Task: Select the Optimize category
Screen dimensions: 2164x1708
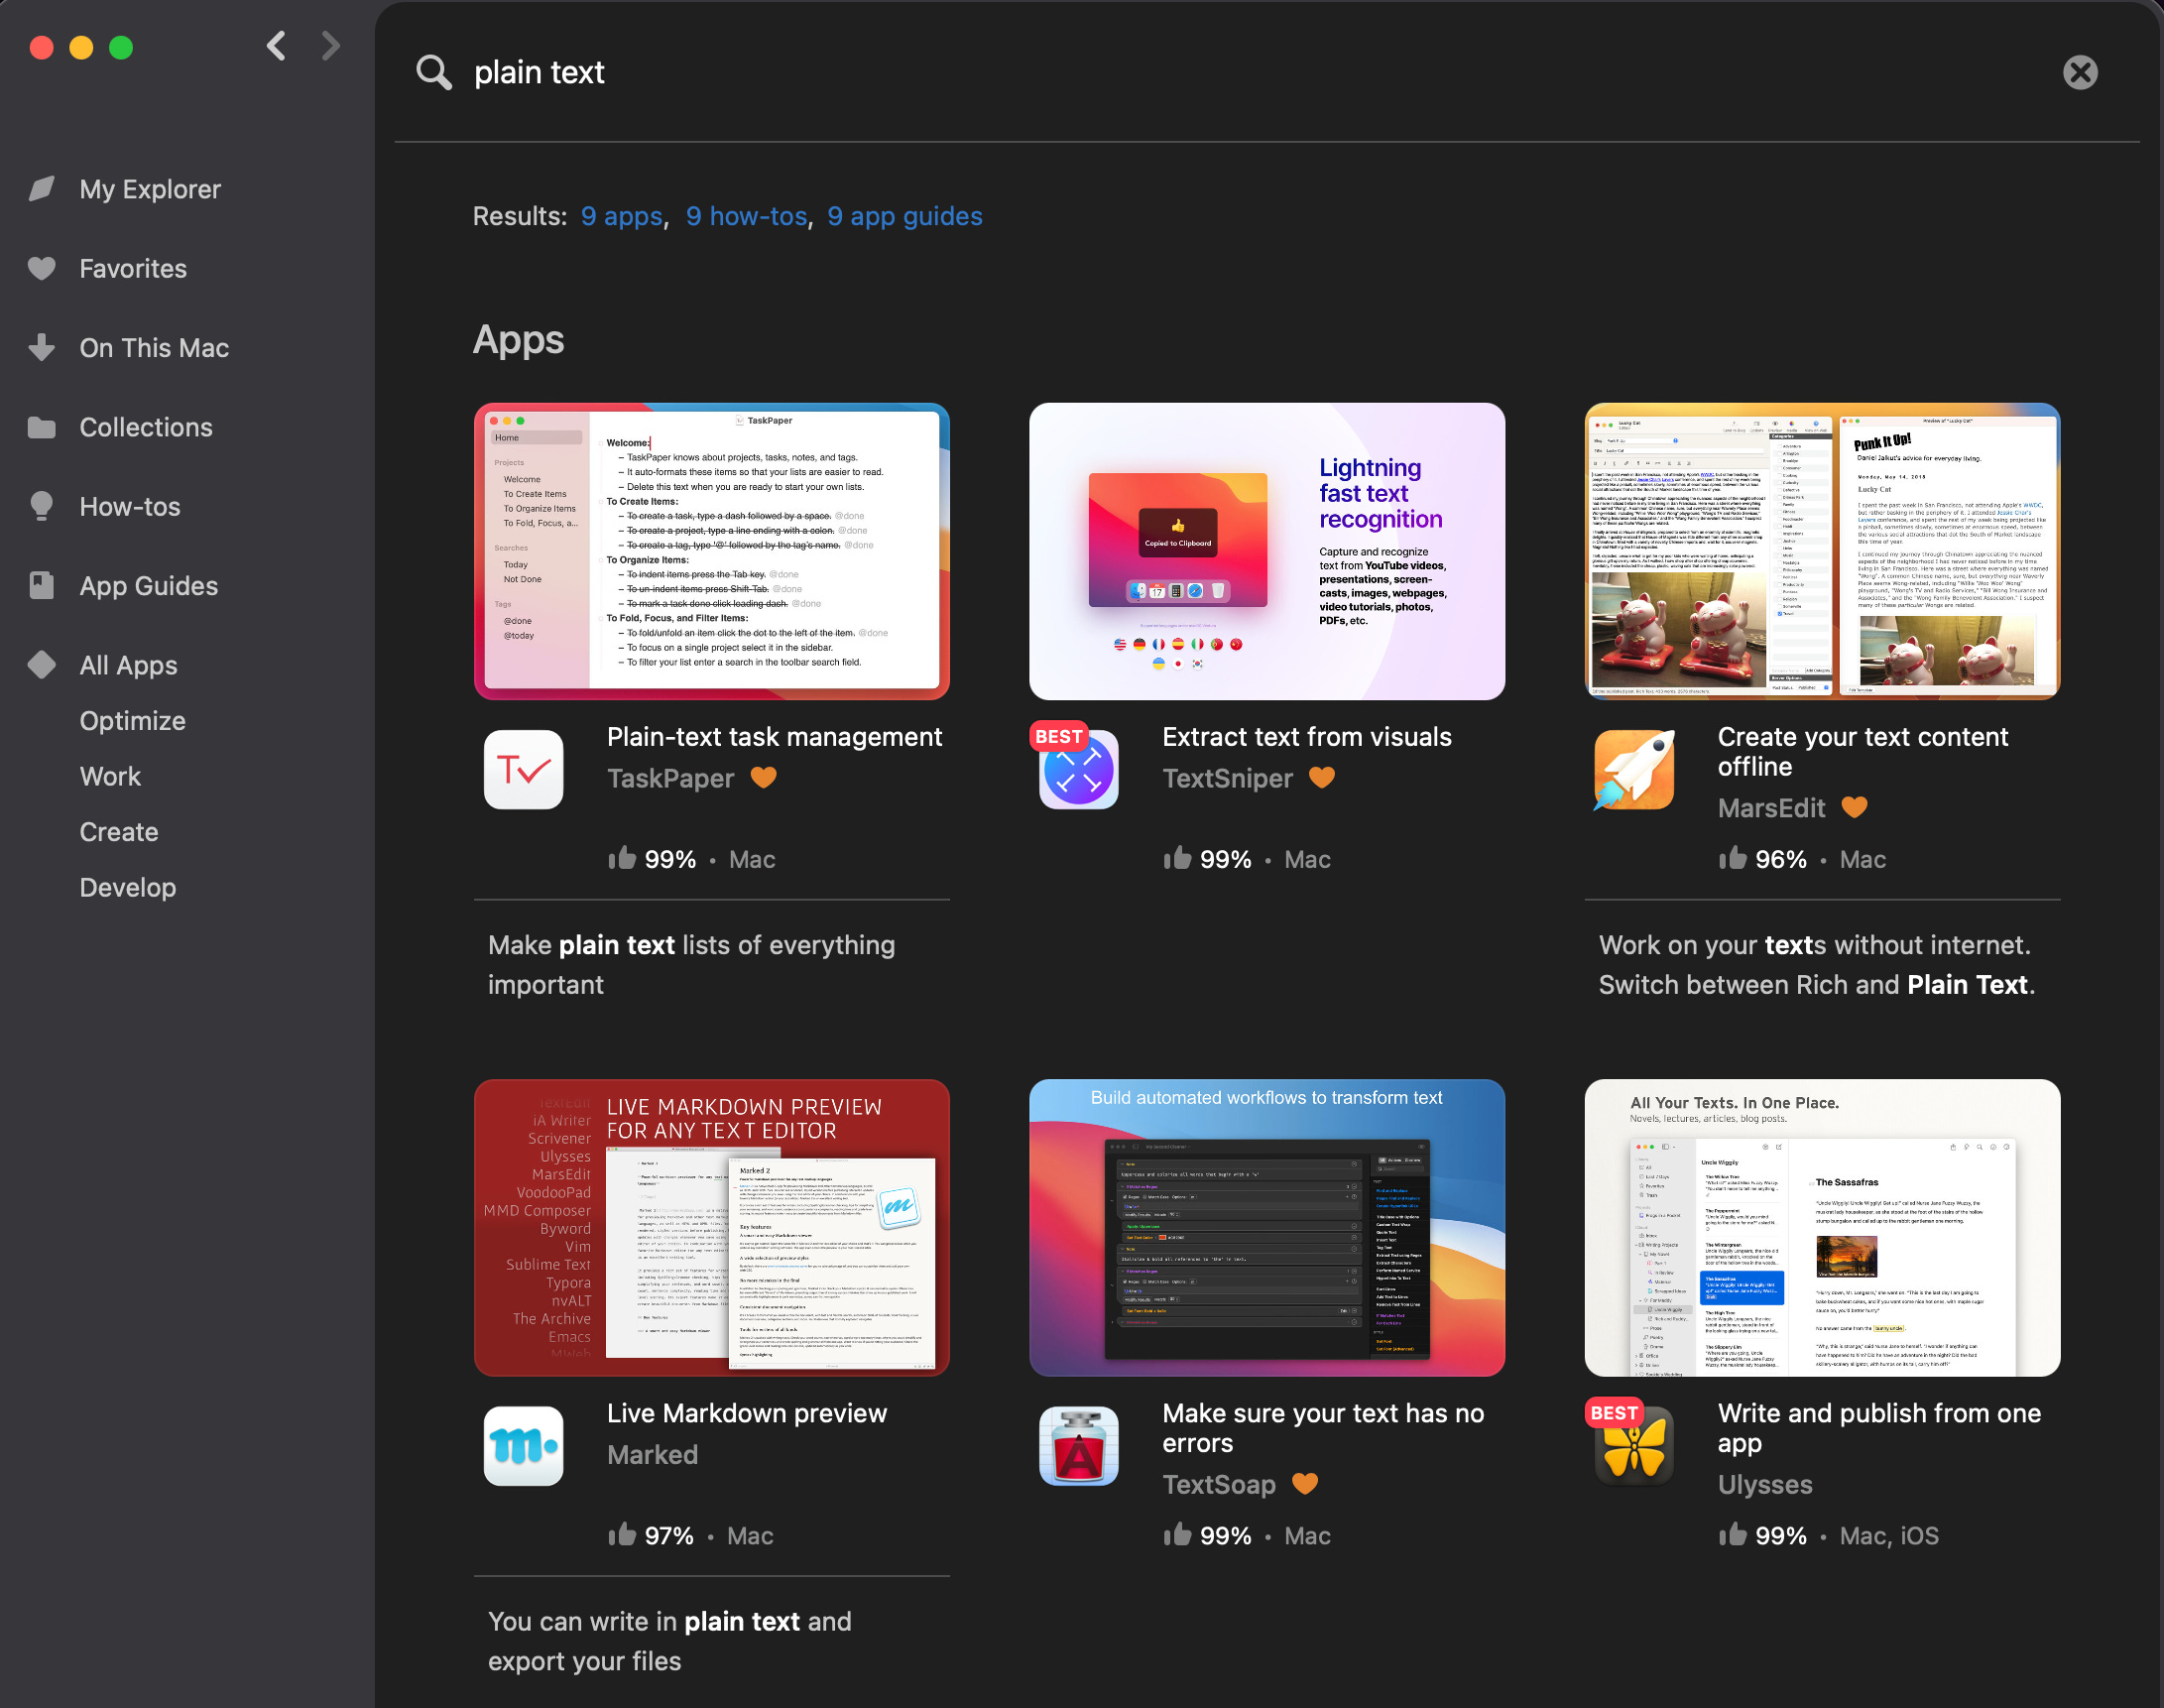Action: [x=133, y=720]
